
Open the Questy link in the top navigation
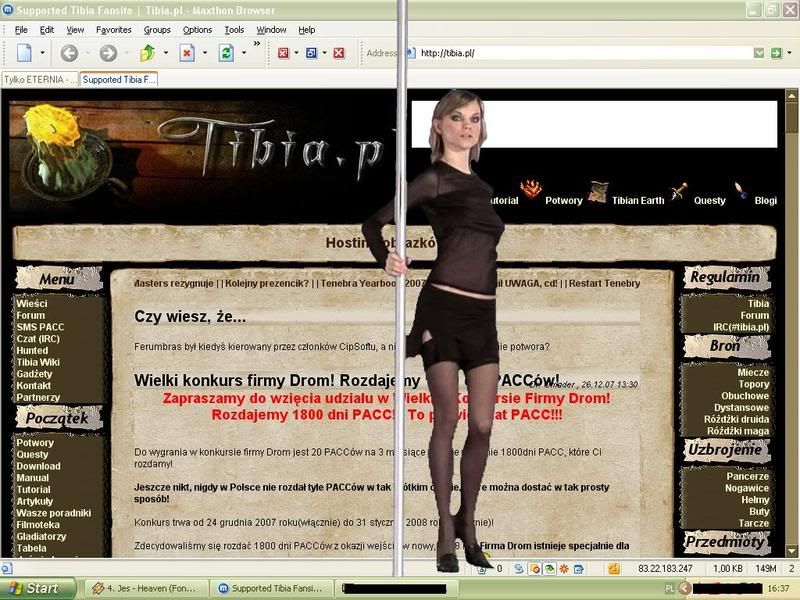coord(710,201)
